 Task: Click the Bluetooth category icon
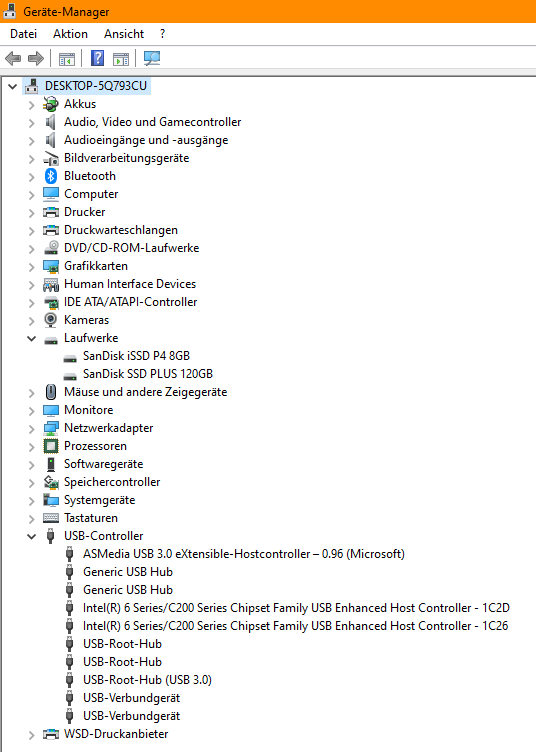51,176
